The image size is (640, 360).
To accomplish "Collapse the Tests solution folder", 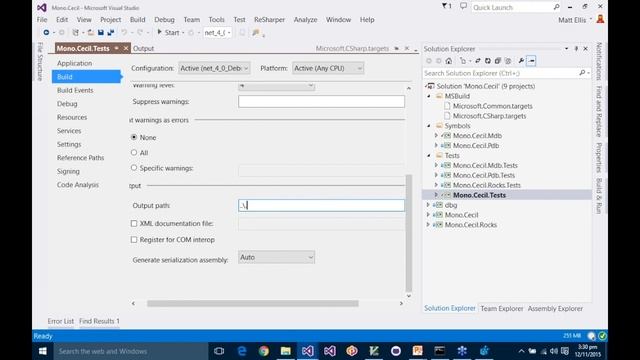I will 429,155.
